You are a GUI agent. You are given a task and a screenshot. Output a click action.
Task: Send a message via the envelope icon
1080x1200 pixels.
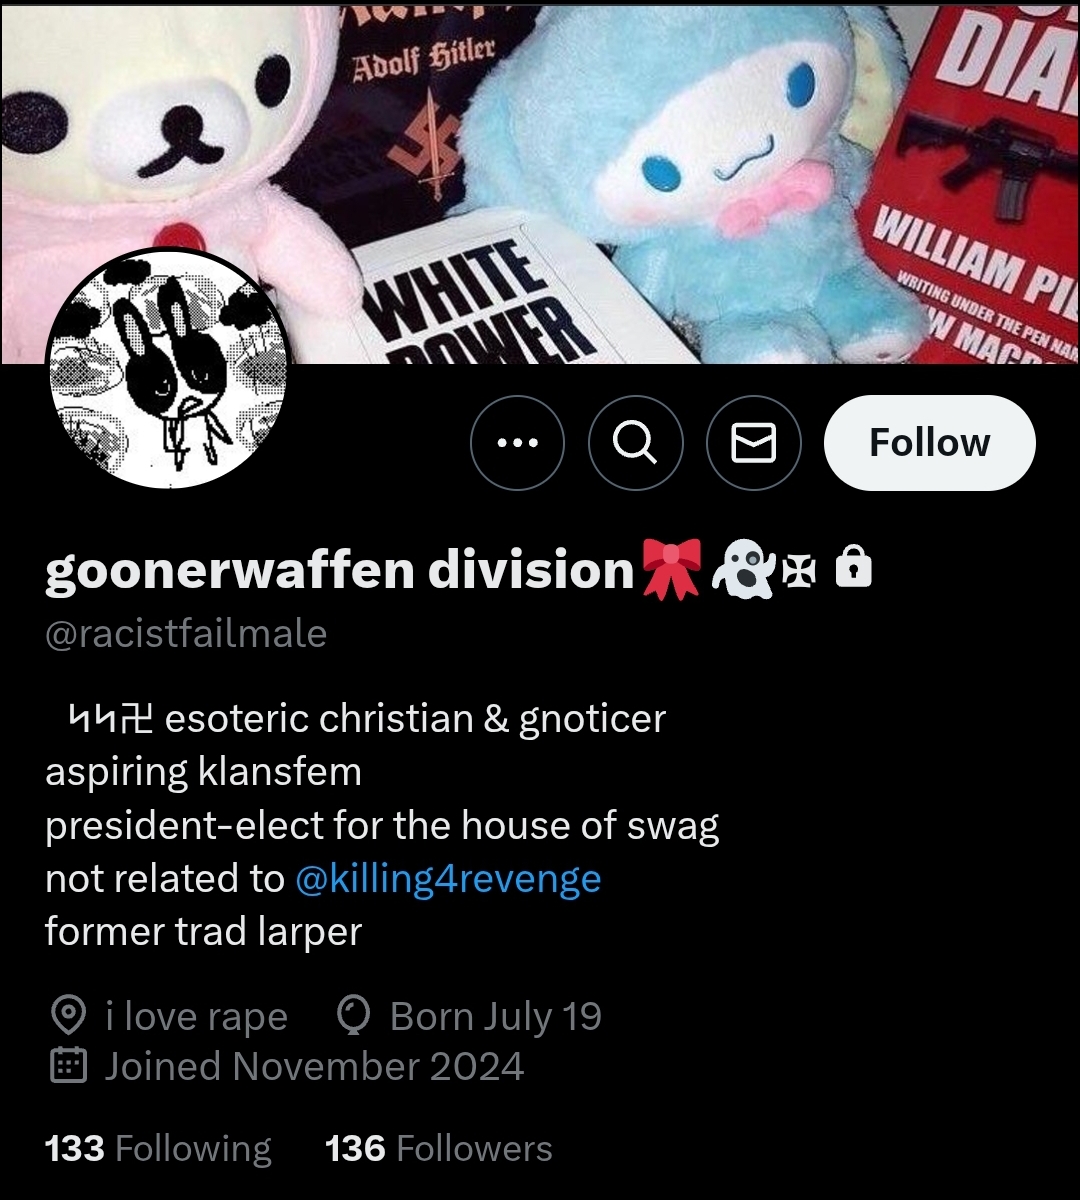point(754,443)
